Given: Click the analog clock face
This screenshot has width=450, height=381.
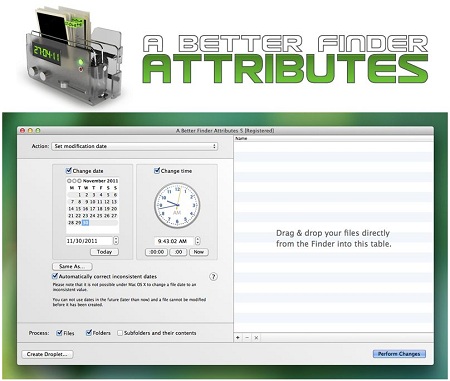Looking at the screenshot, I should tap(177, 205).
